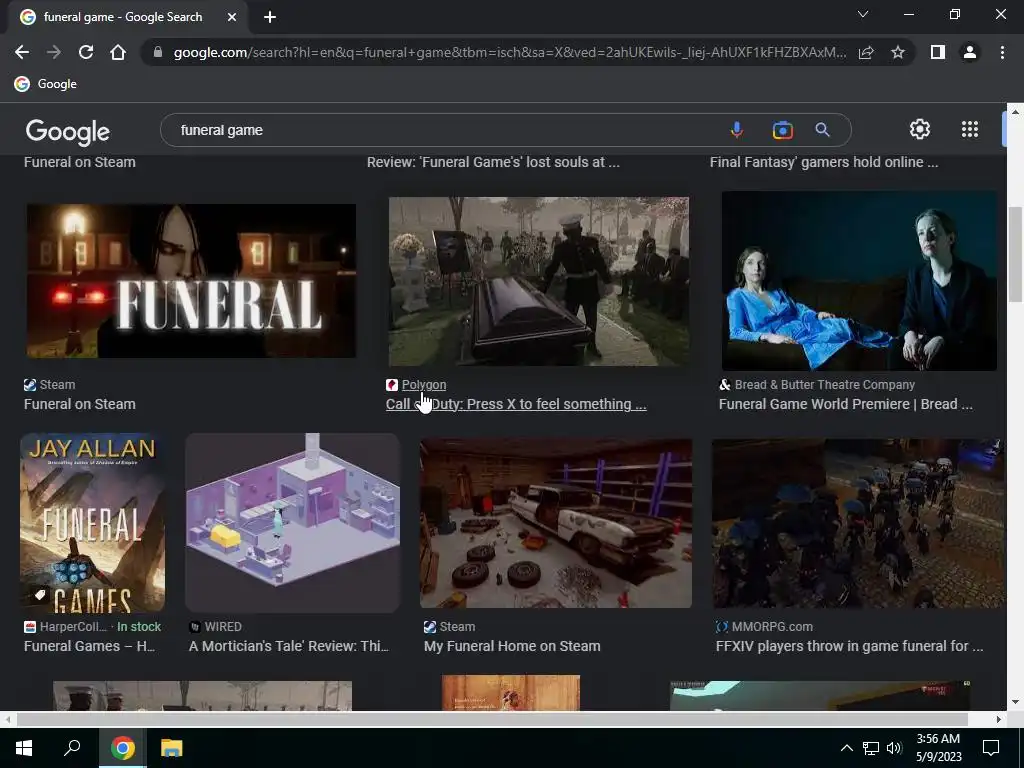This screenshot has width=1024, height=768.
Task: Open the volume tray icon
Action: (x=894, y=748)
